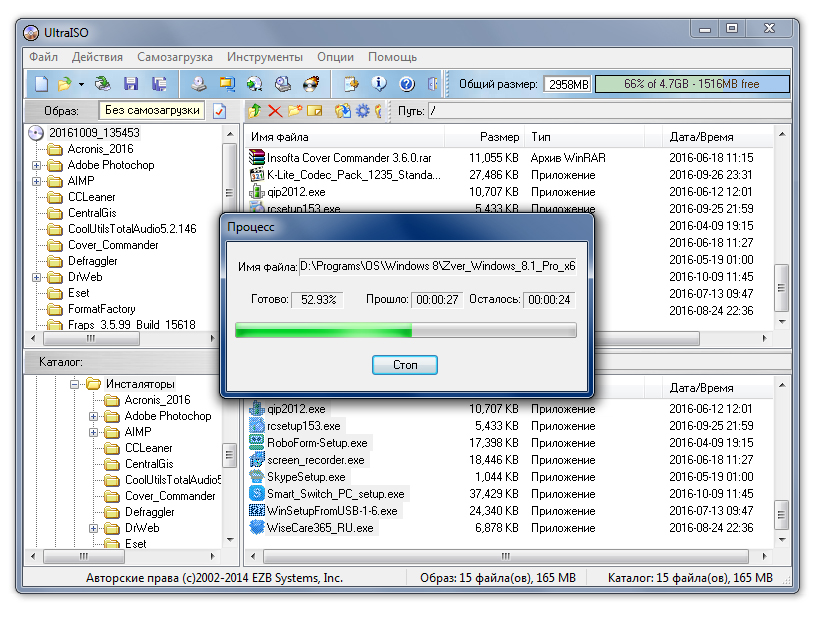Screen dimensions: 815x617
Task: Open the Инструменты menu
Action: click(x=265, y=57)
